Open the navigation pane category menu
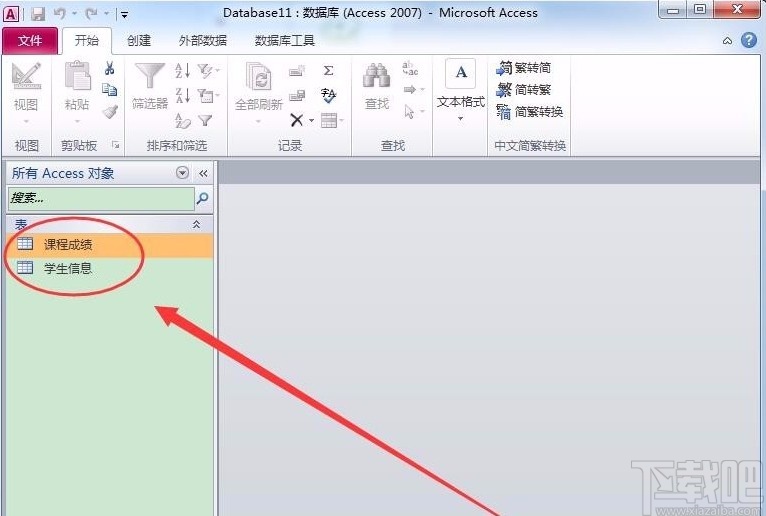Image resolution: width=766 pixels, height=516 pixels. tap(182, 173)
